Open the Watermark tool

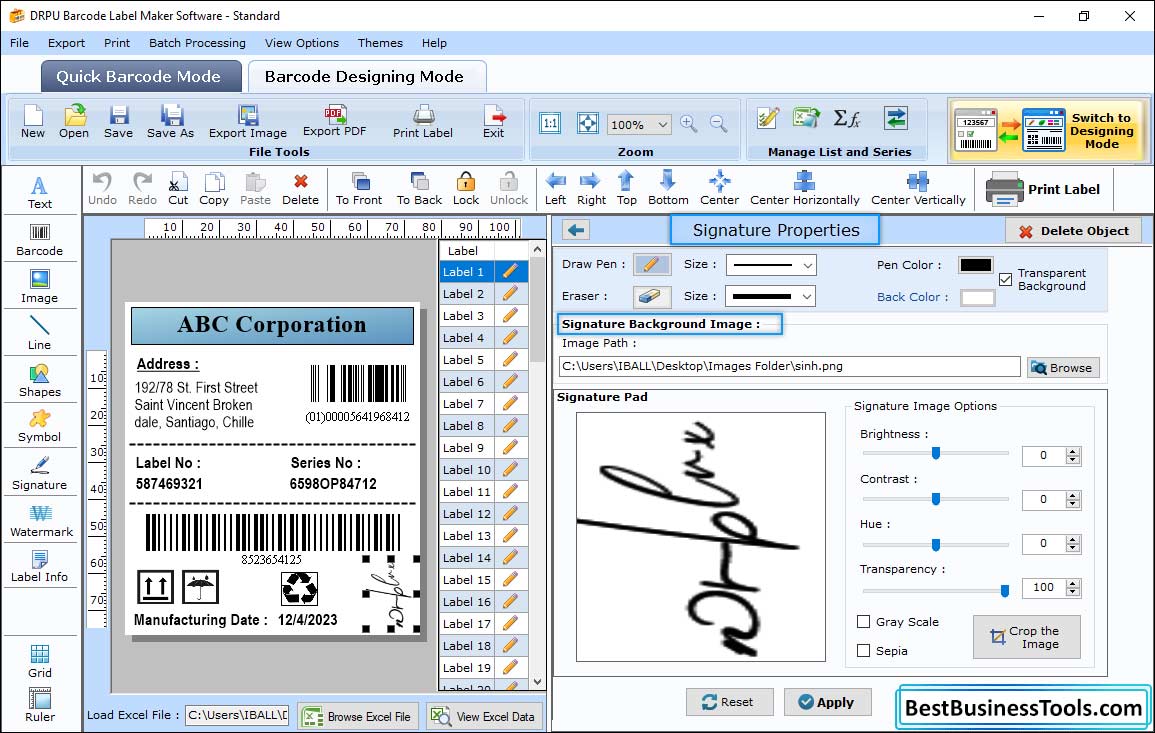click(x=41, y=520)
